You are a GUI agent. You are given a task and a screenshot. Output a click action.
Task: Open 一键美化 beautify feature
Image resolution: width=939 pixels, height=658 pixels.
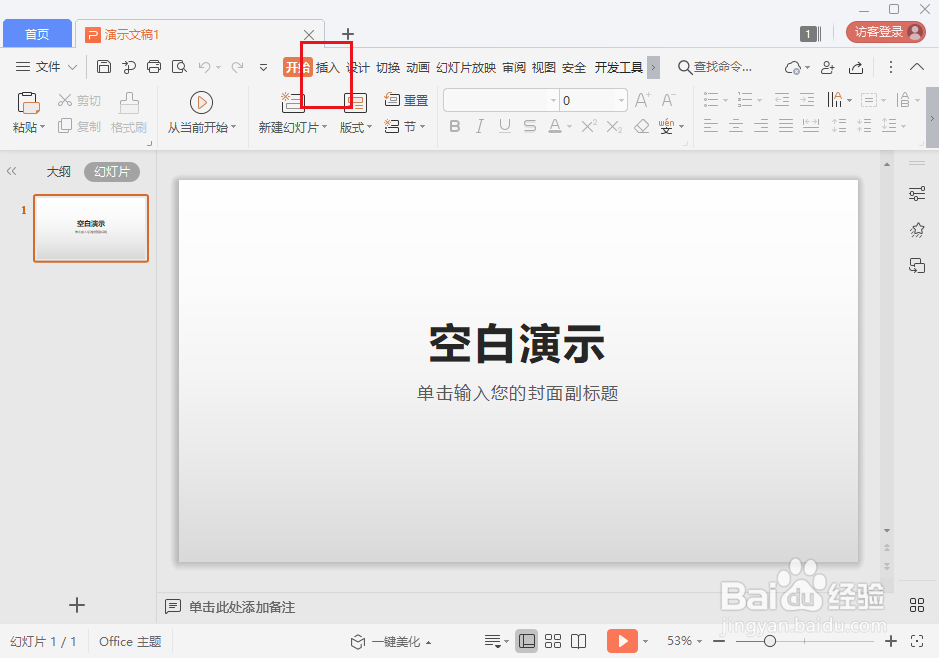pyautogui.click(x=390, y=640)
